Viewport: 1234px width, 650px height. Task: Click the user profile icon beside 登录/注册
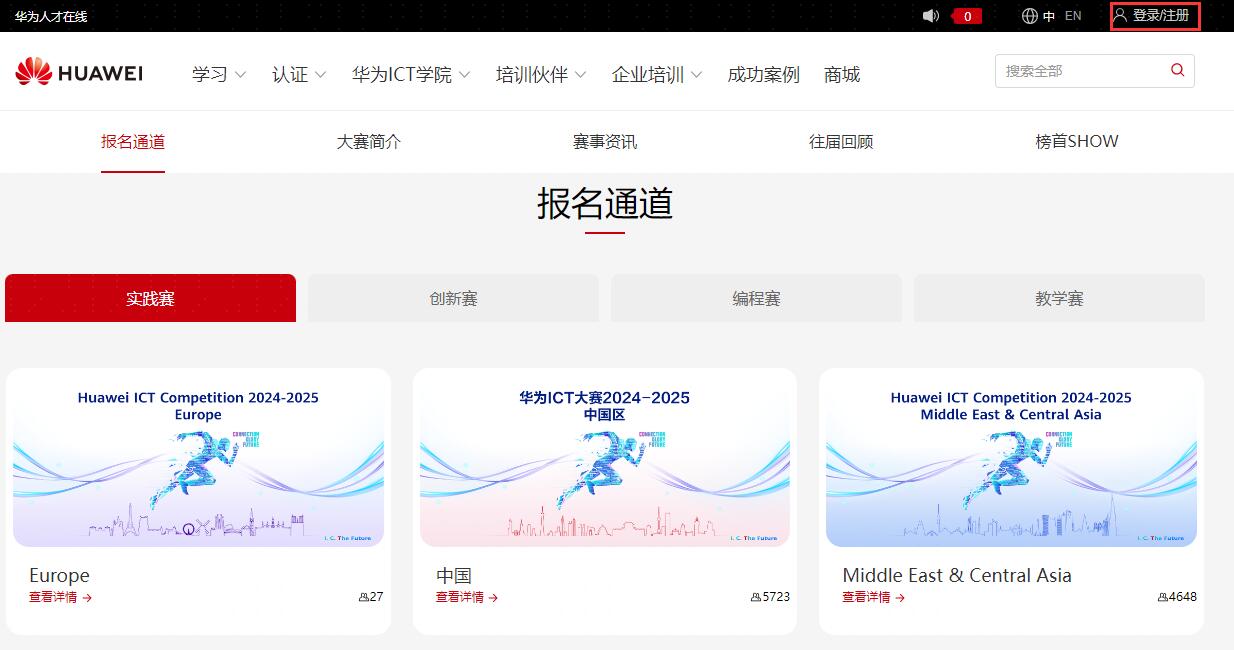click(x=1120, y=16)
